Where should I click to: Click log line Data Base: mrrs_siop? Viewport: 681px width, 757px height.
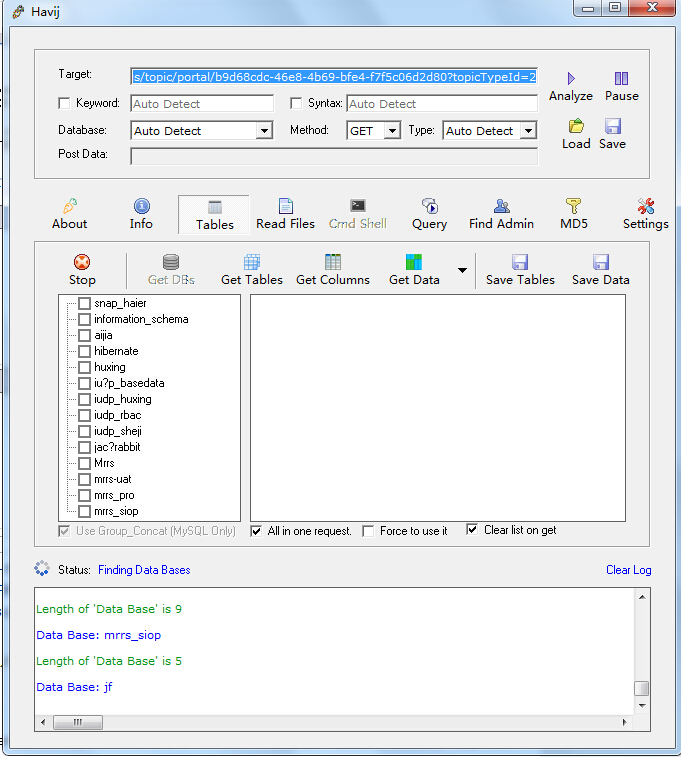click(x=98, y=635)
